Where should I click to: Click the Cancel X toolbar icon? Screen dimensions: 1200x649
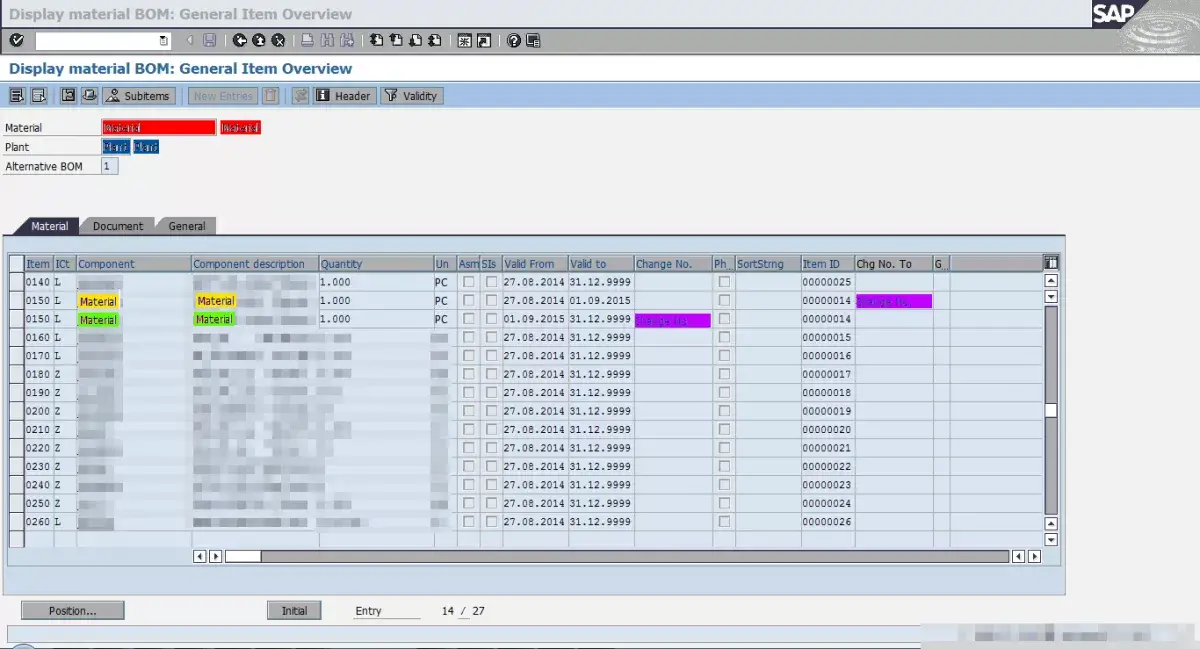[x=278, y=41]
